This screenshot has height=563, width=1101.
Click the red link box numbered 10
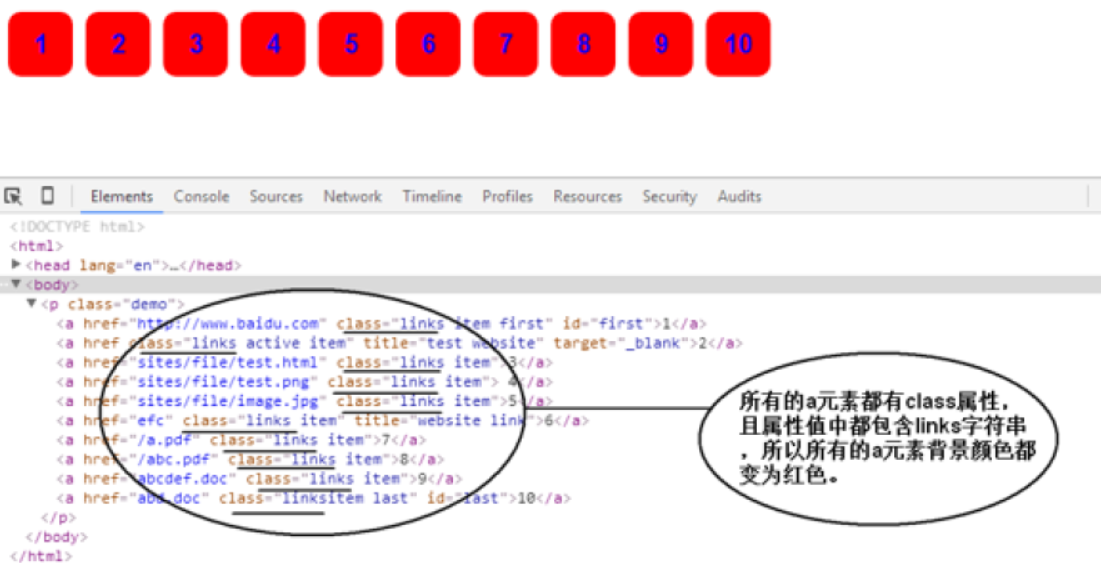[x=738, y=44]
